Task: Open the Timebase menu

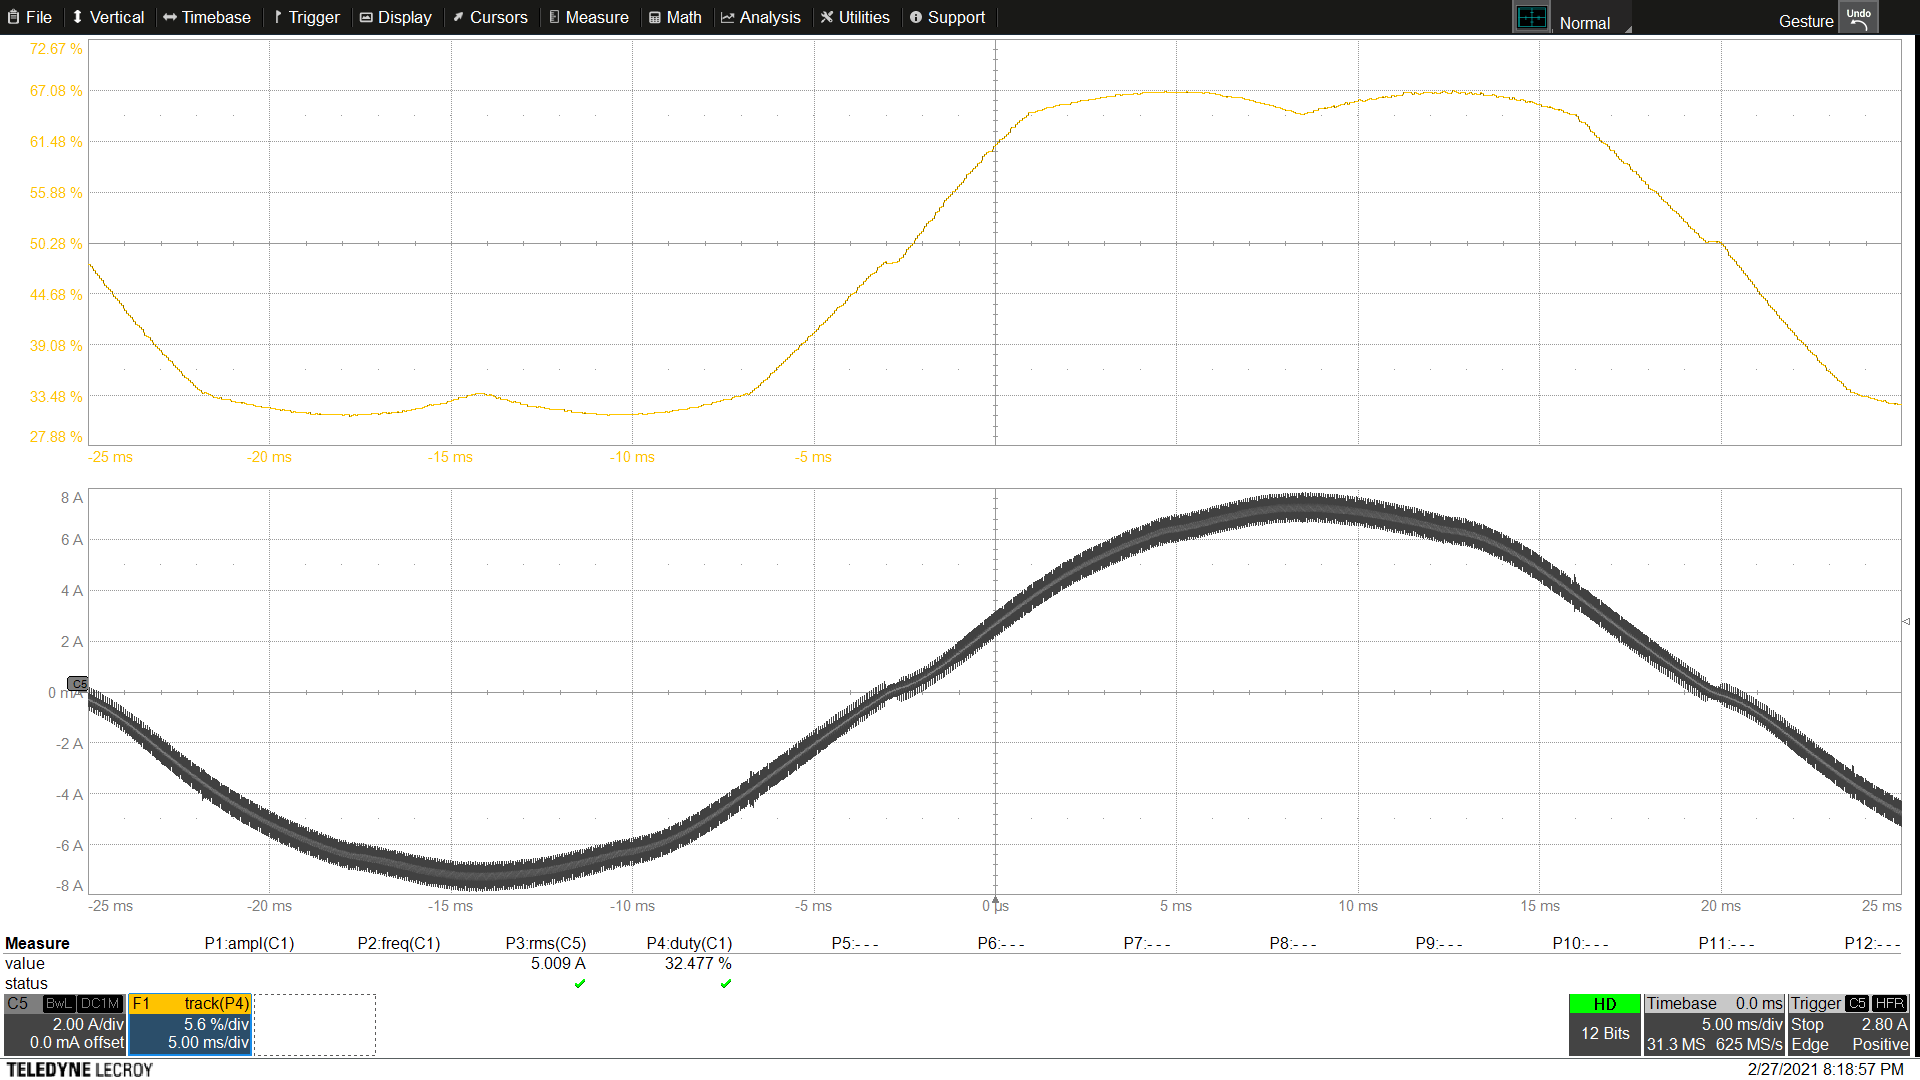Action: 207,17
